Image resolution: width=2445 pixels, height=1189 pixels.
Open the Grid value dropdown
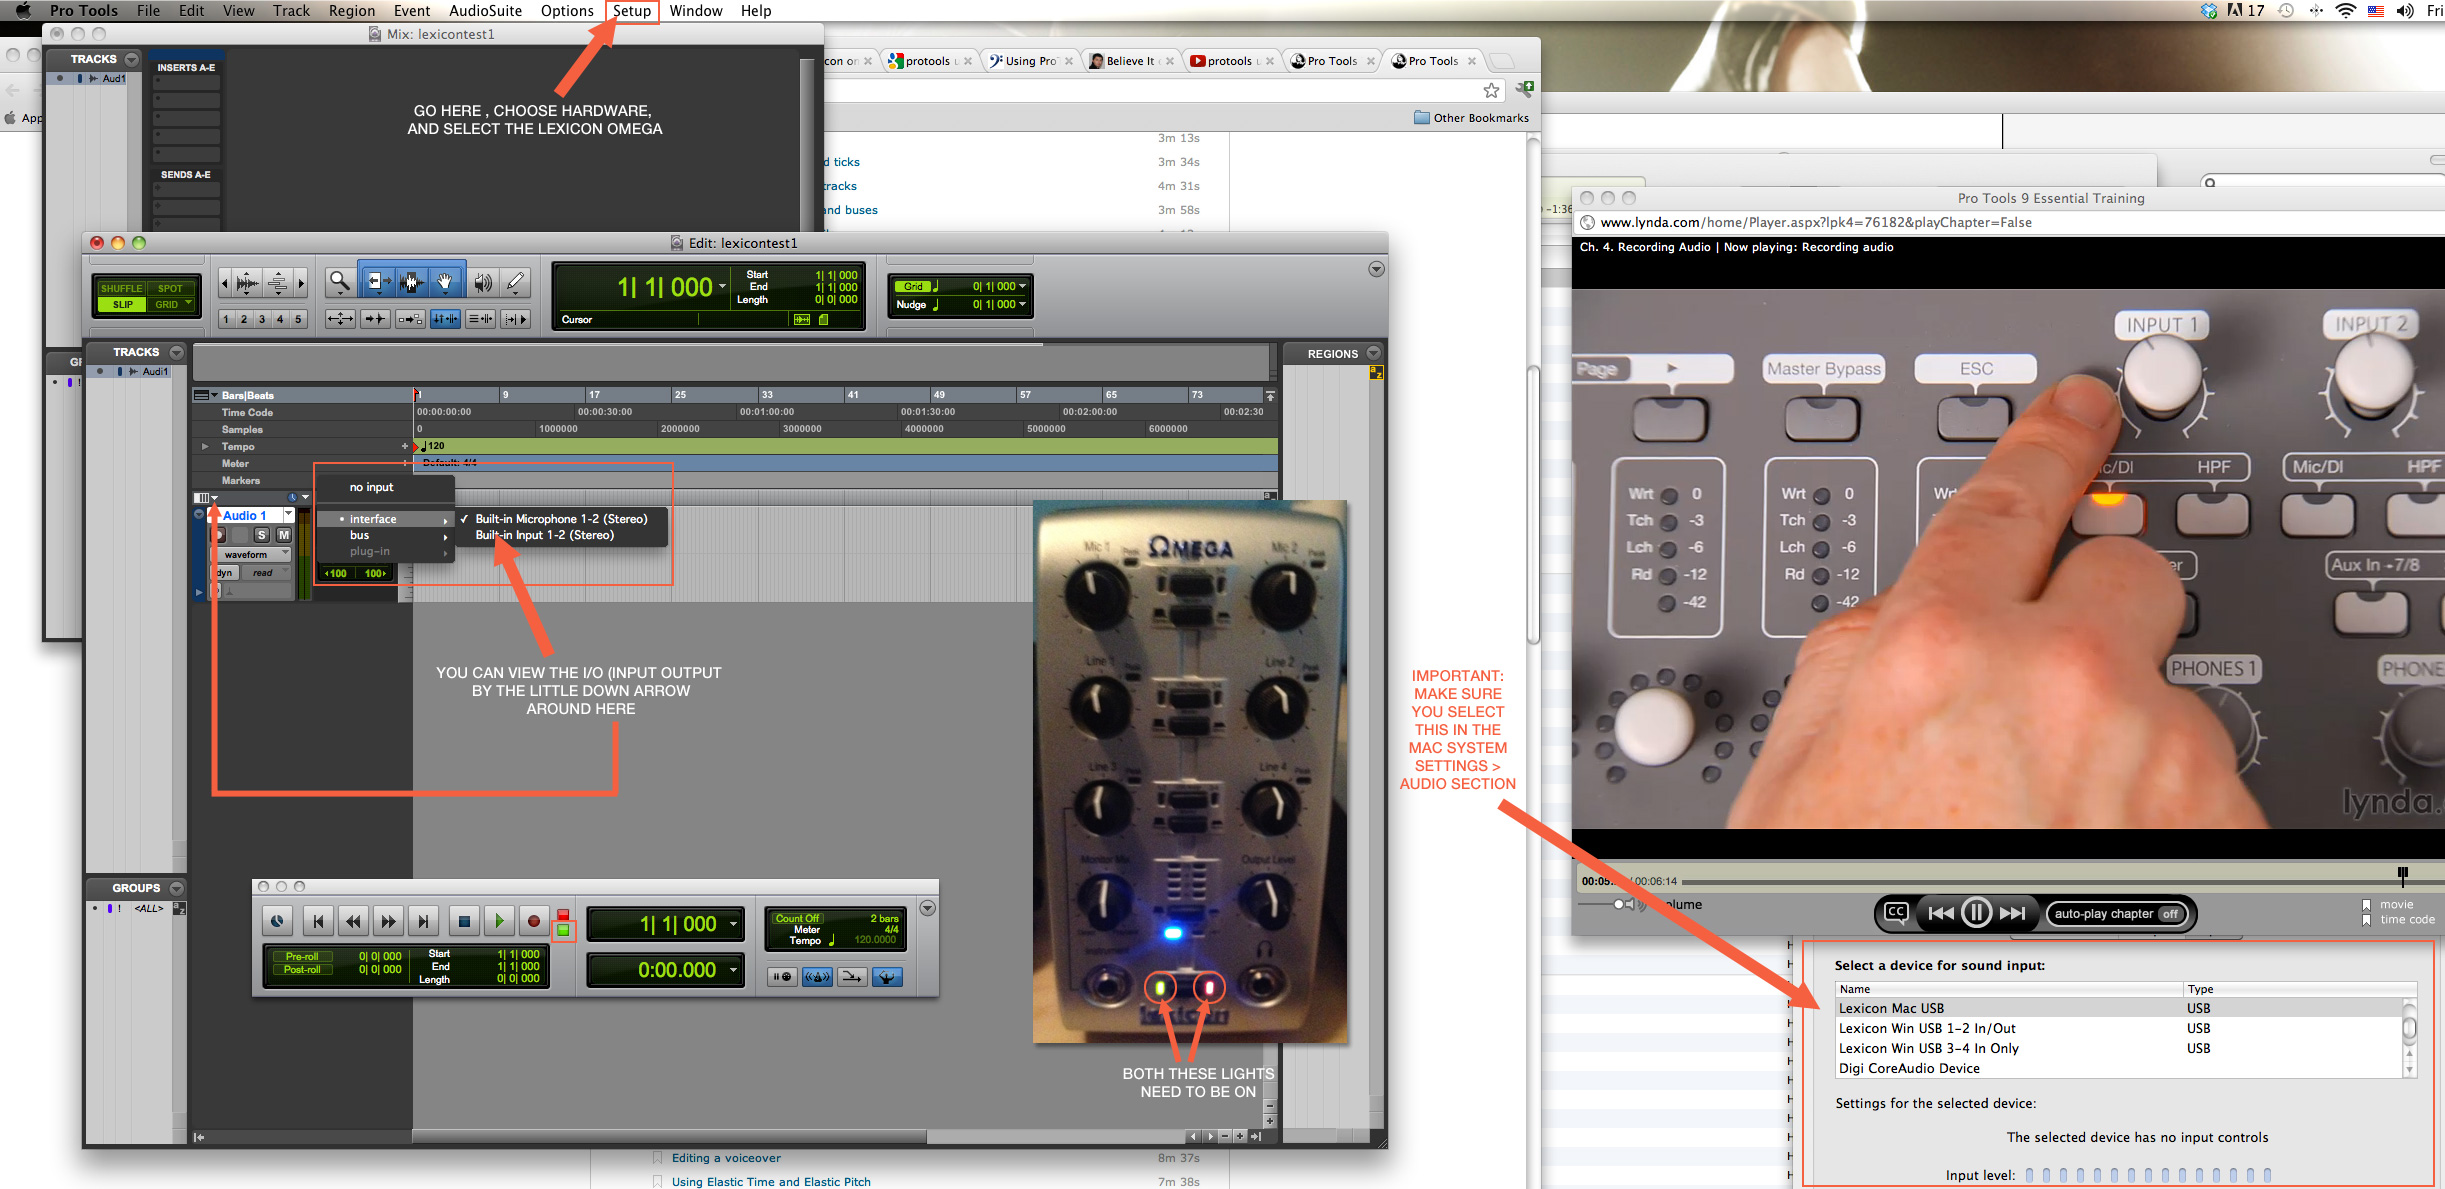1022,286
